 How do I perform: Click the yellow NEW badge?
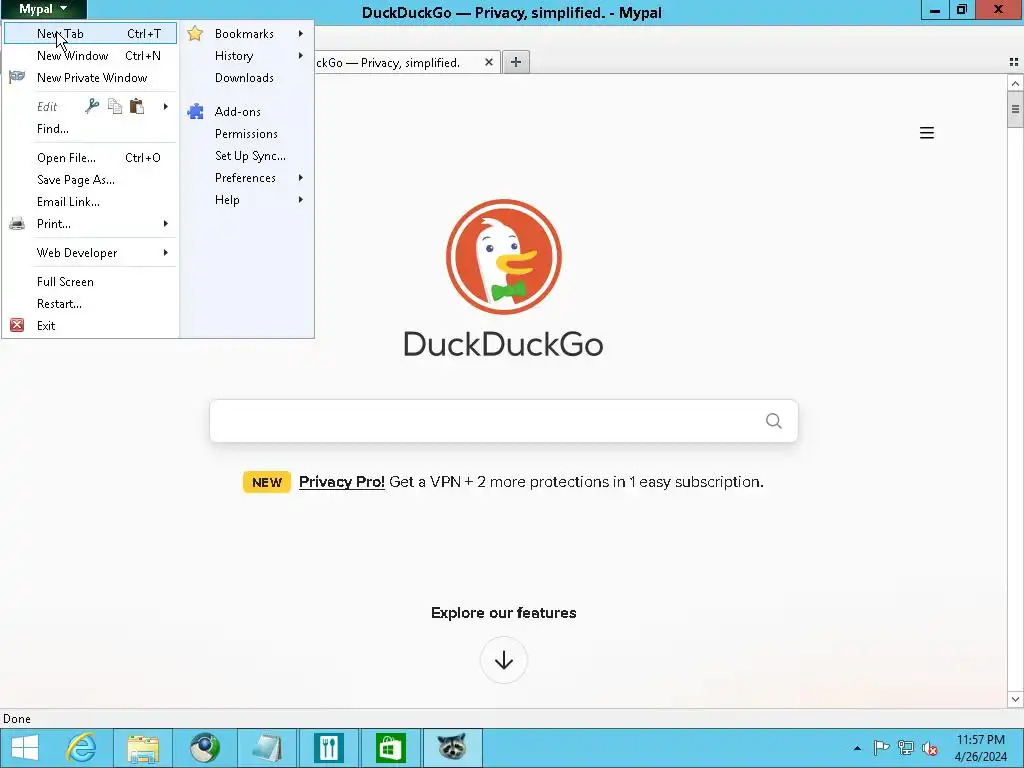pyautogui.click(x=266, y=482)
